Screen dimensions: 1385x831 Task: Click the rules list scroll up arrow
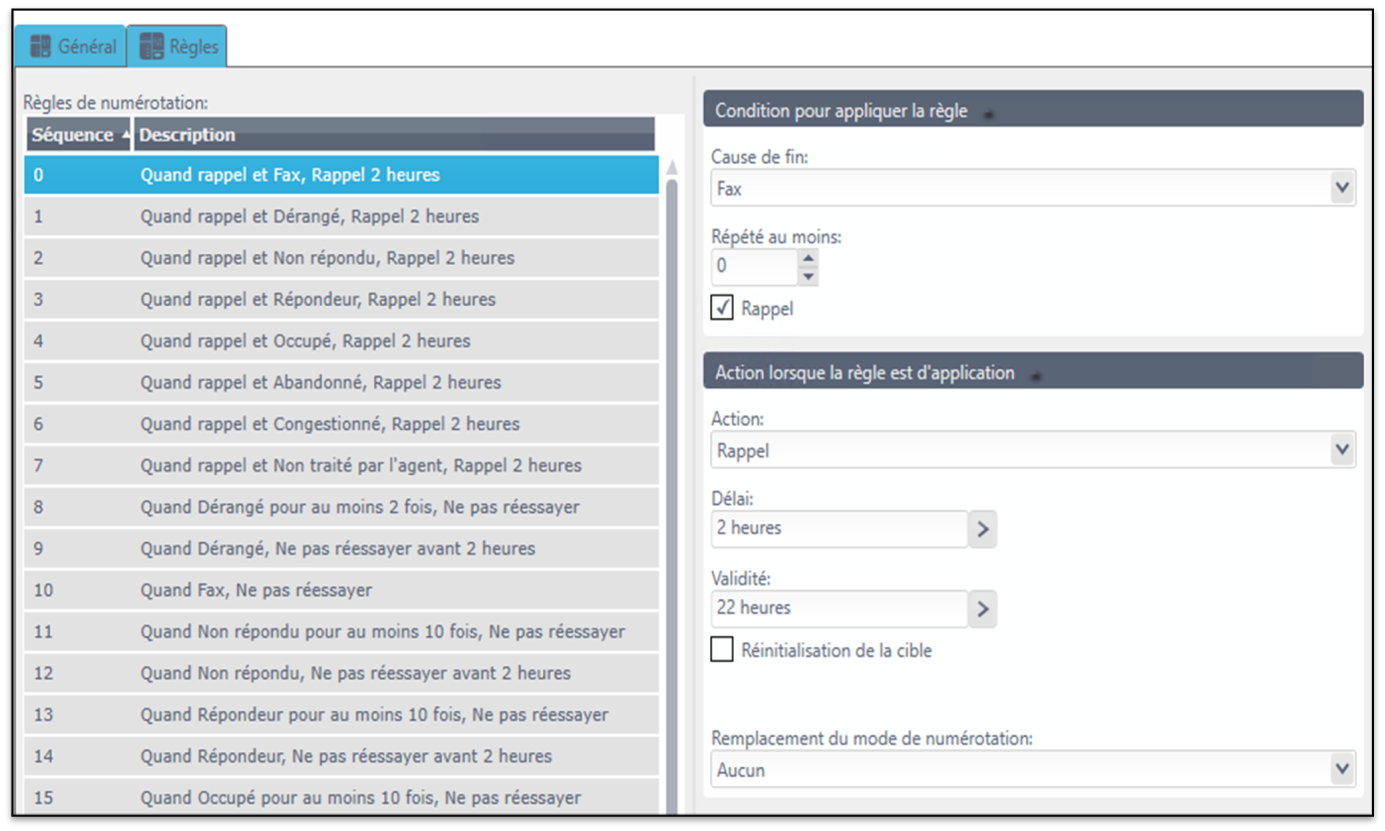click(x=671, y=167)
